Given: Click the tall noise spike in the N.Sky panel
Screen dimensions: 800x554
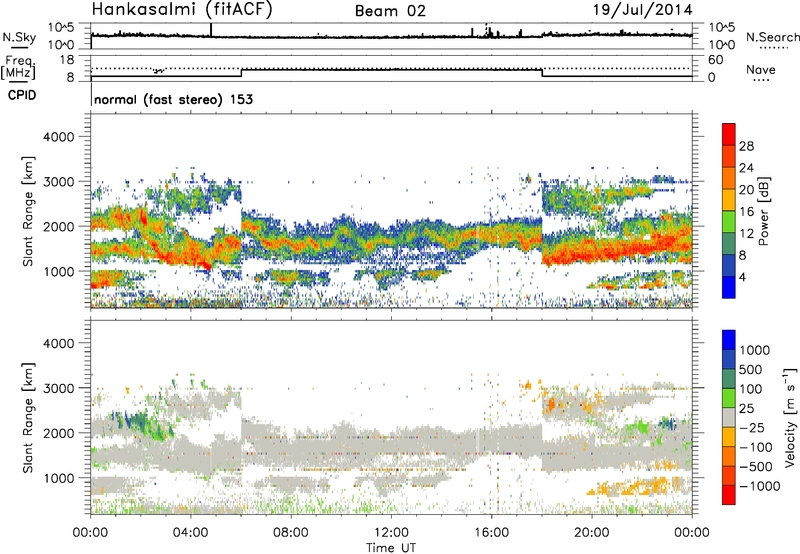Looking at the screenshot, I should pyautogui.click(x=211, y=30).
